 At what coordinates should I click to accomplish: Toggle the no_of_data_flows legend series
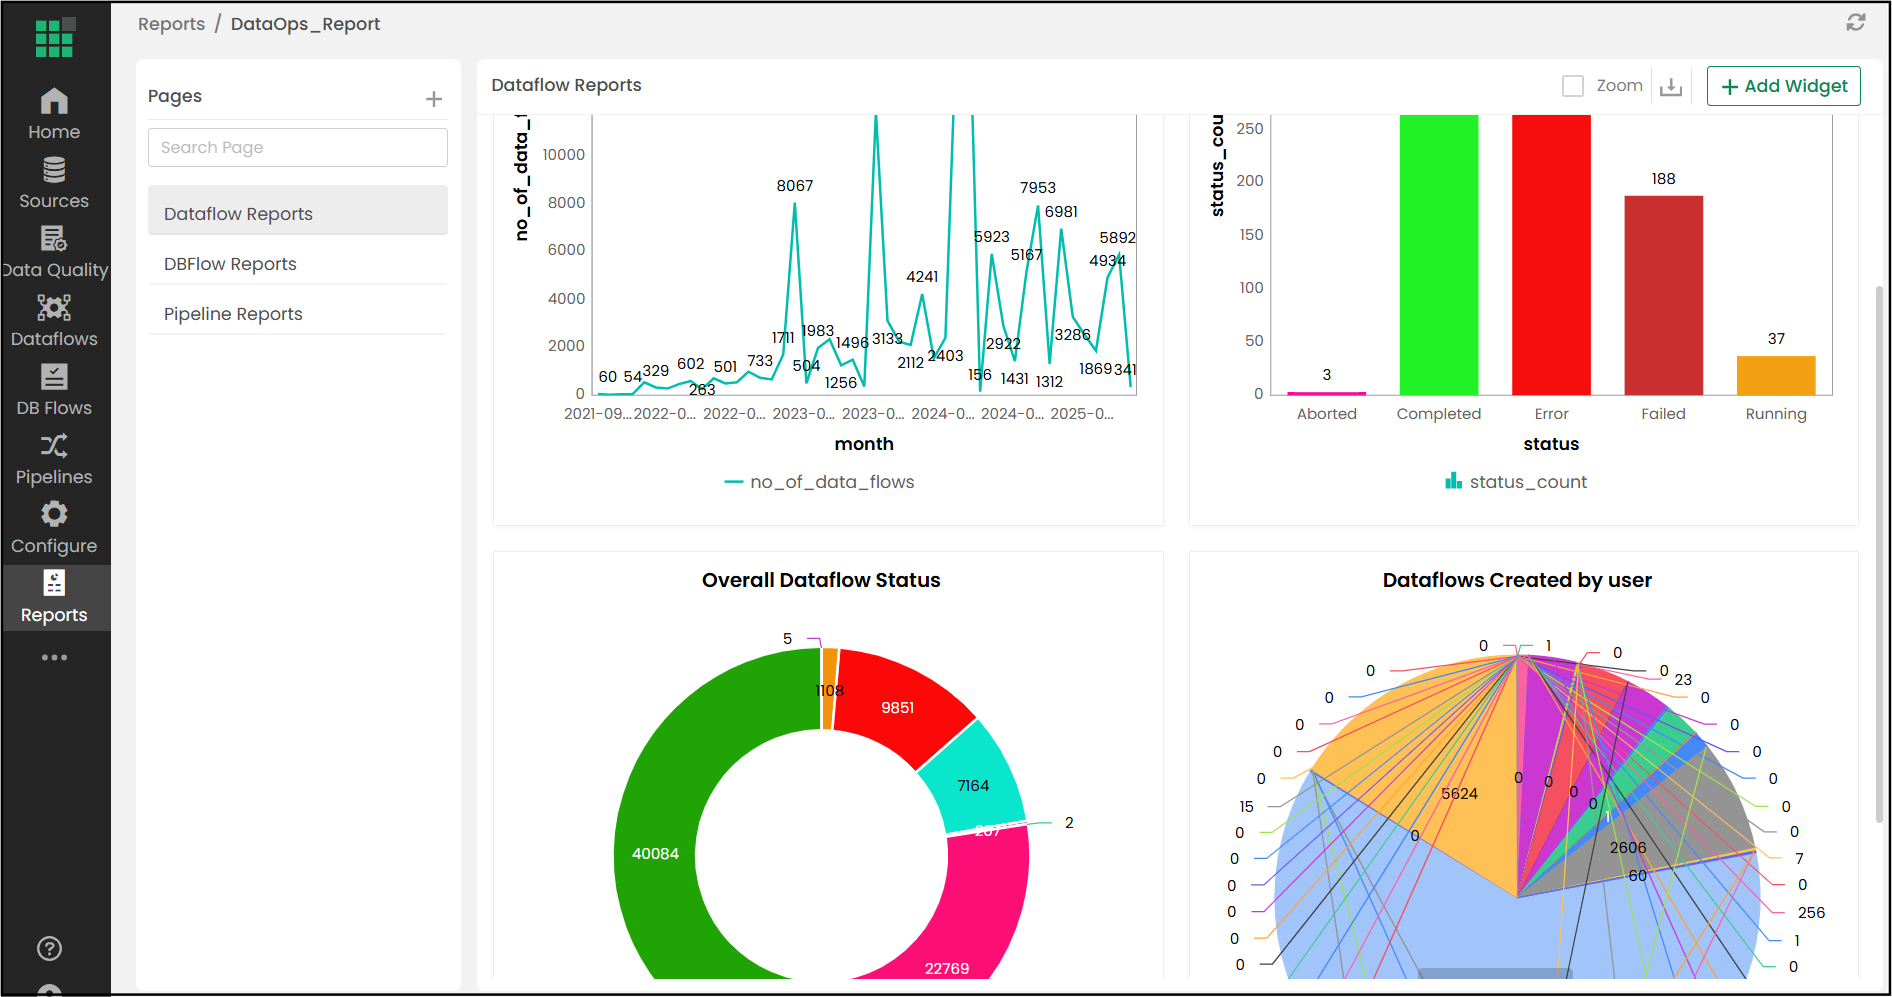tap(819, 482)
